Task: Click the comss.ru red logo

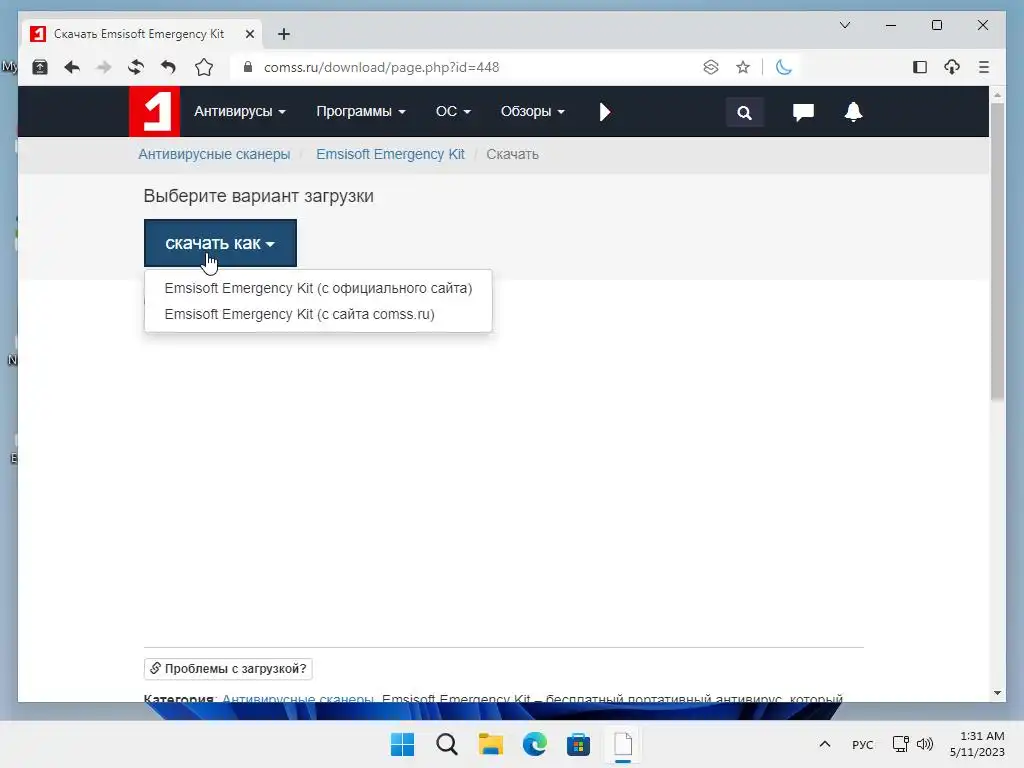Action: (x=154, y=112)
